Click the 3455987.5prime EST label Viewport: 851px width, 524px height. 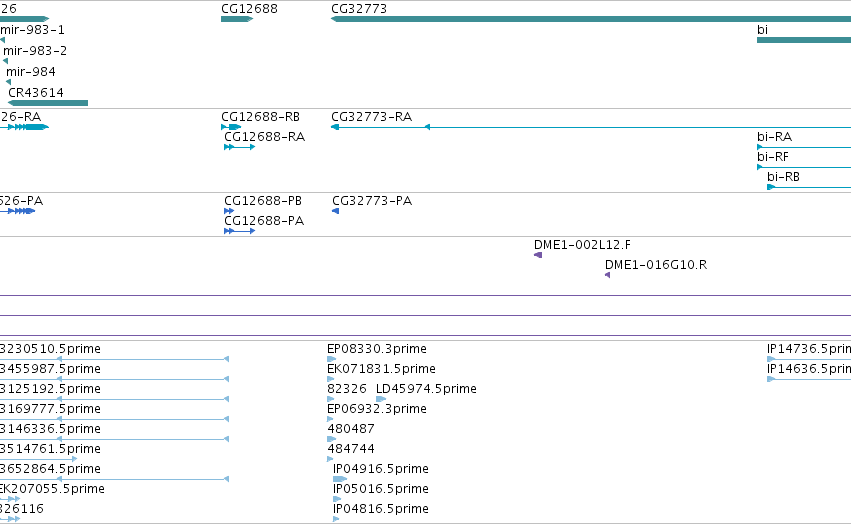click(50, 369)
